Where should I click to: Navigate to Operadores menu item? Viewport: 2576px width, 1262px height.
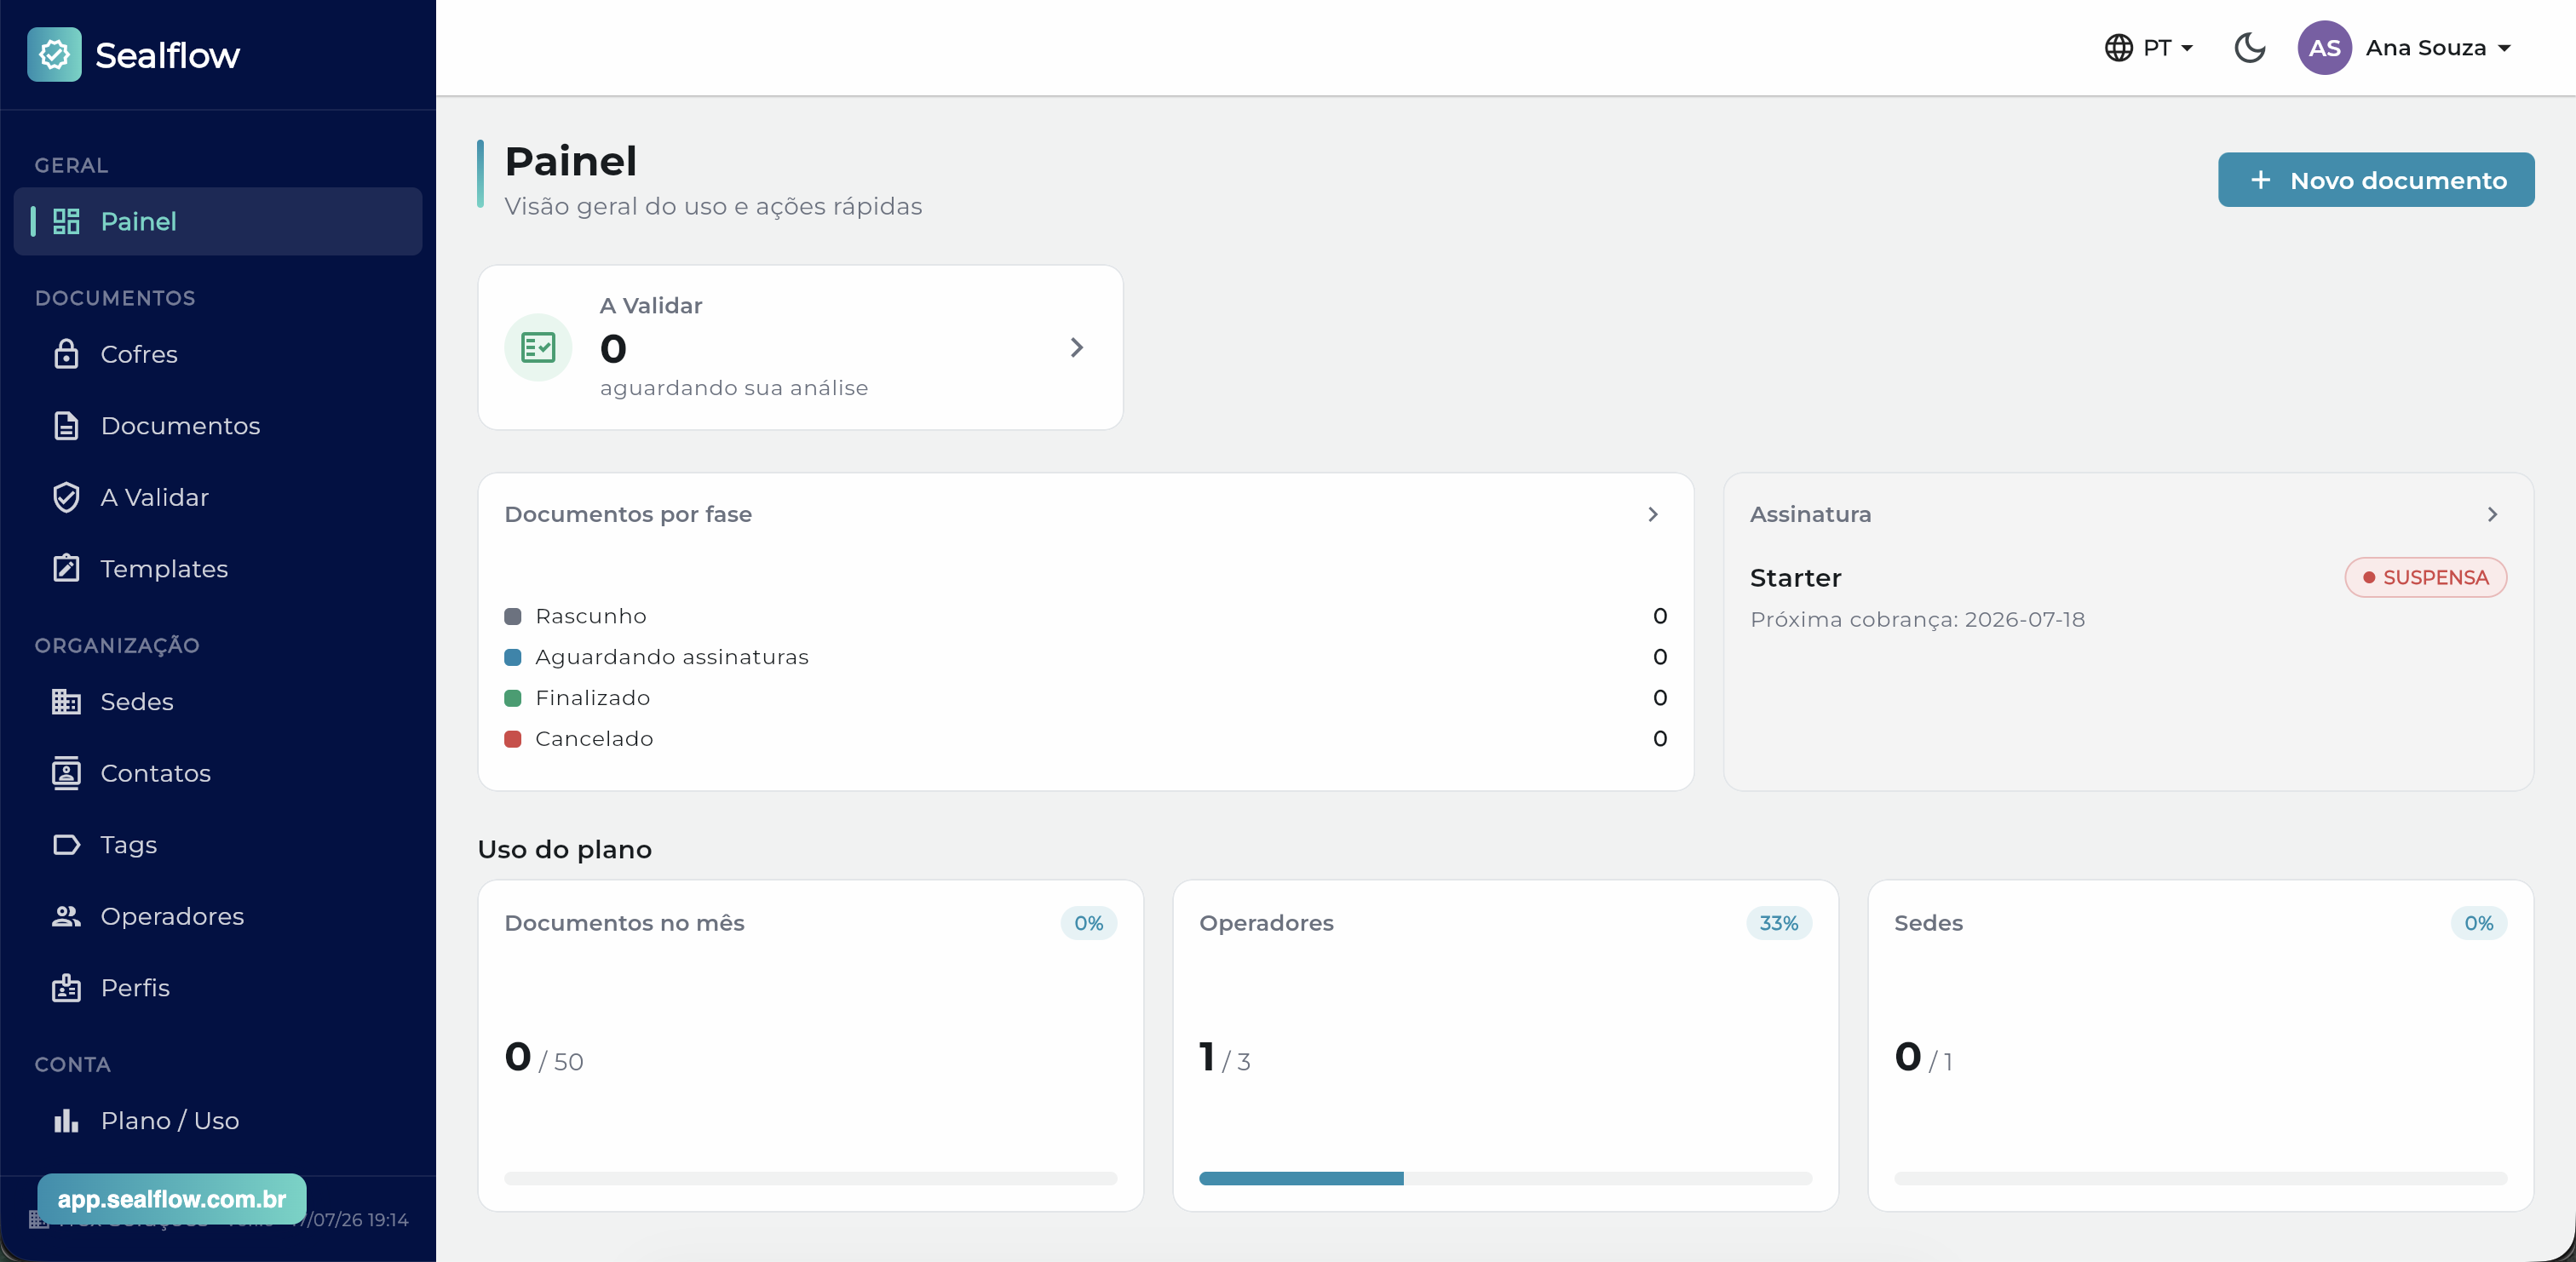218,916
